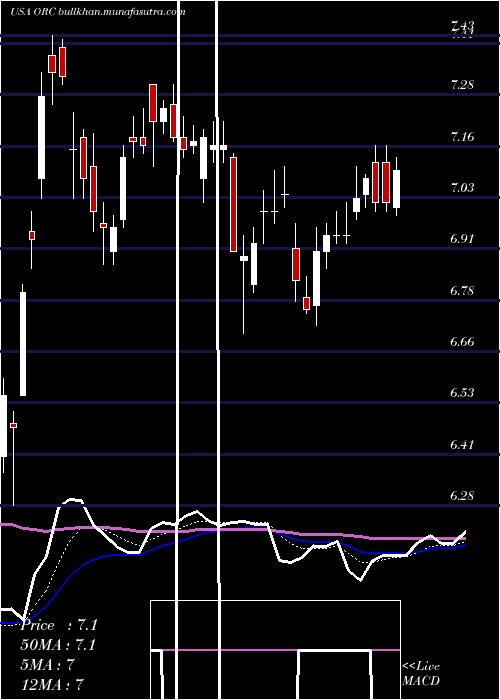
Task: Select the 7.03 price level label
Action: click(462, 188)
